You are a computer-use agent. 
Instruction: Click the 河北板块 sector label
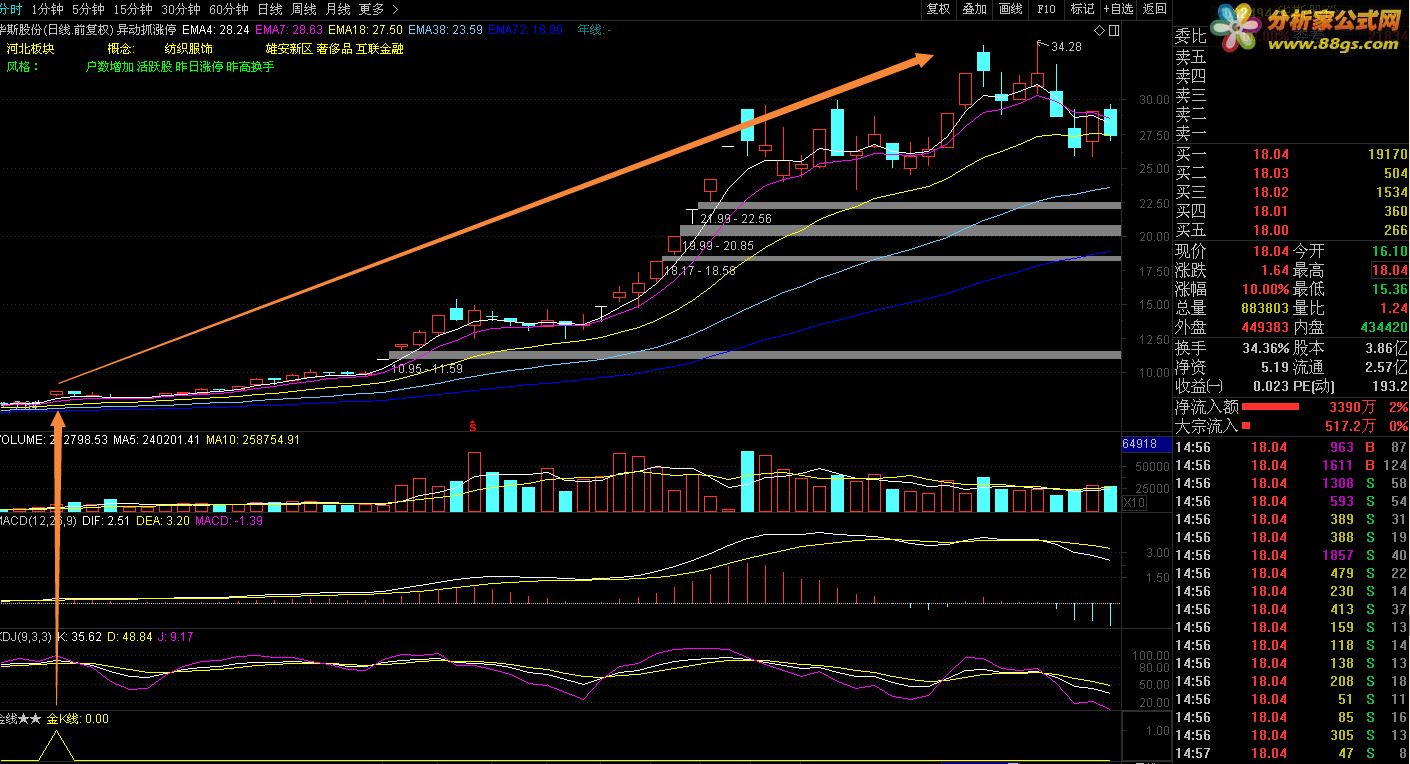31,48
